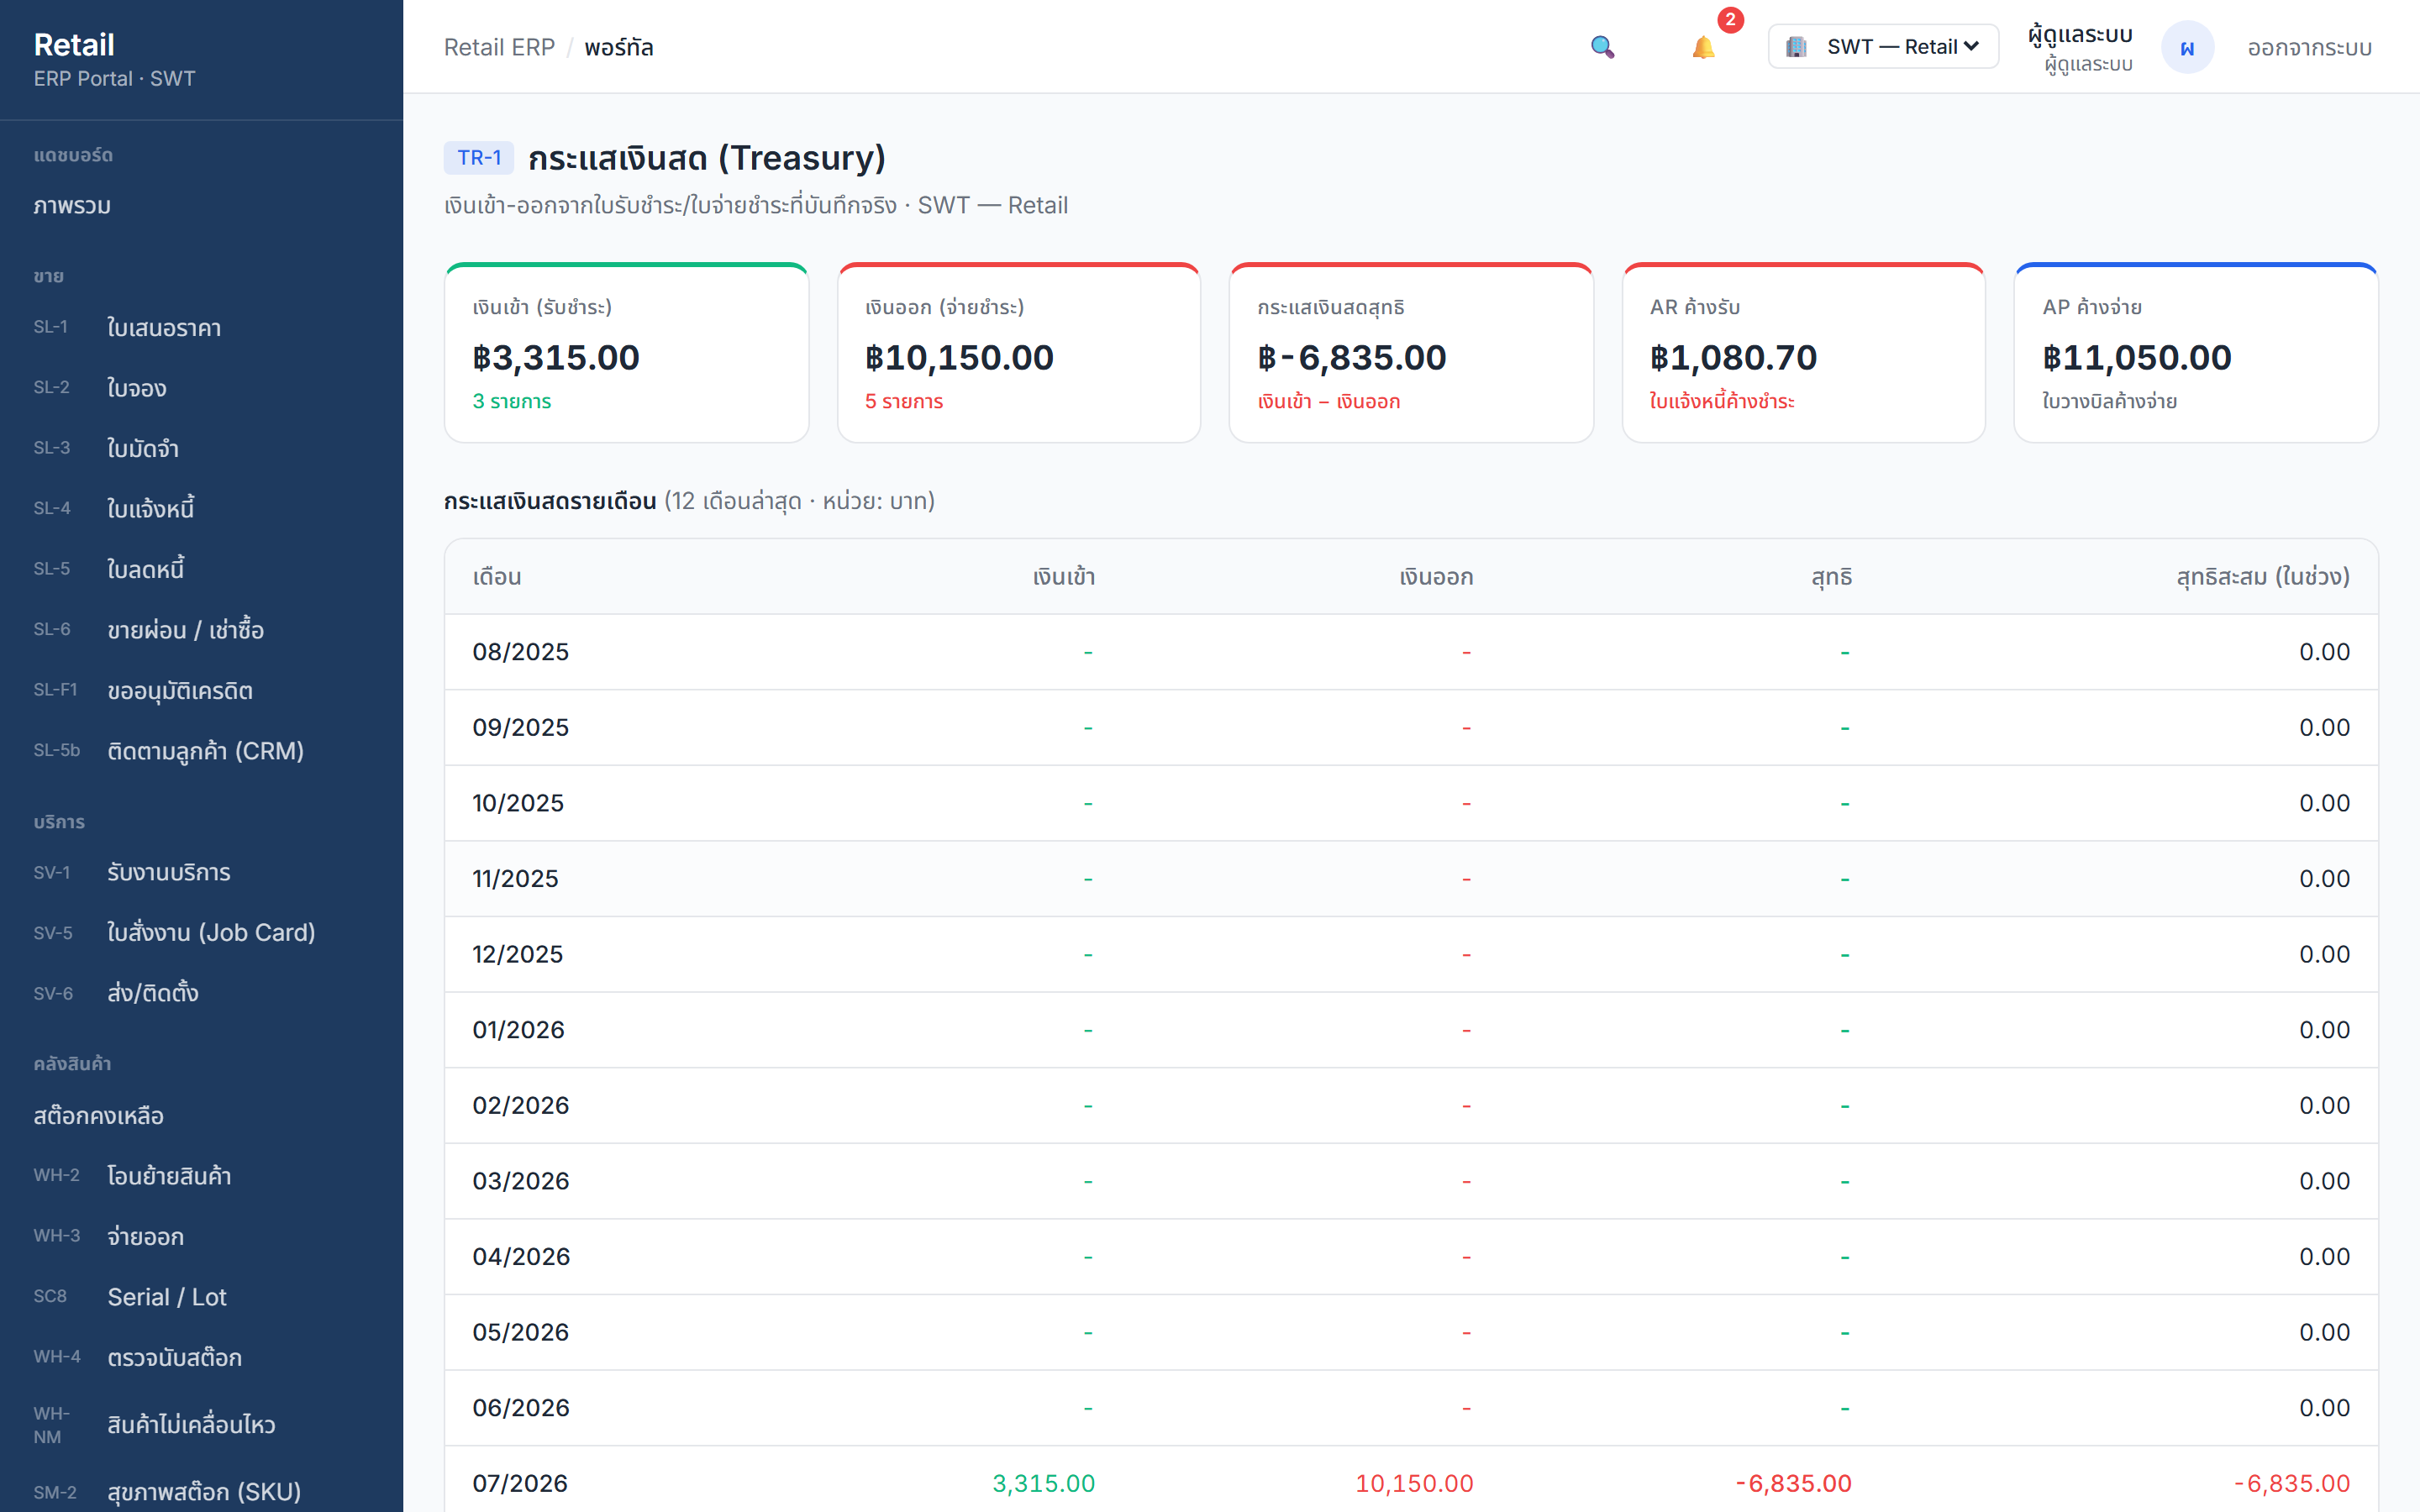This screenshot has height=1512, width=2420.
Task: Open the notifications bell
Action: tap(1703, 47)
